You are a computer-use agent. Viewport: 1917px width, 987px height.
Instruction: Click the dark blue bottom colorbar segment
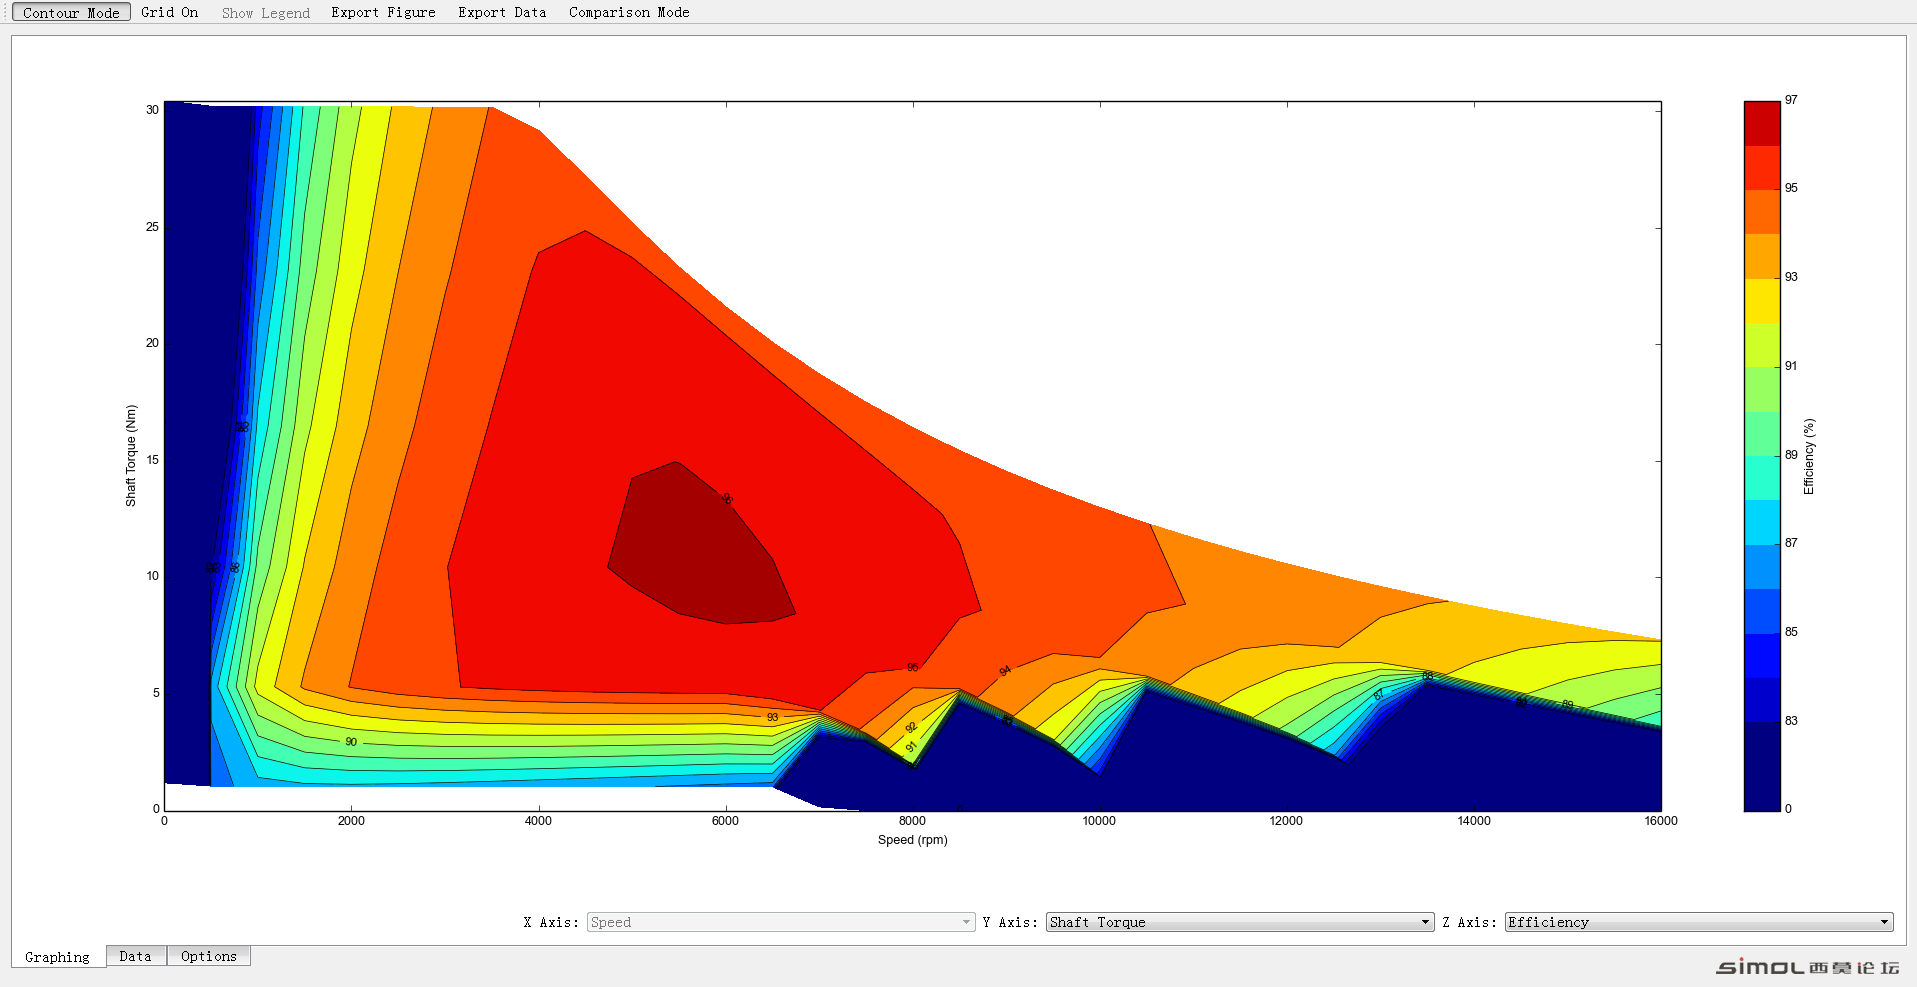(1762, 766)
